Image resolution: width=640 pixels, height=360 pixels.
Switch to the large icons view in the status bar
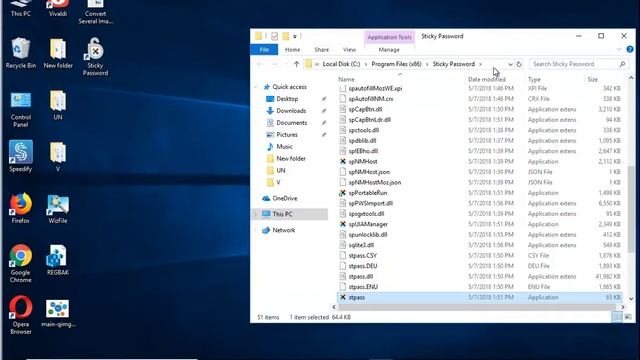click(628, 317)
